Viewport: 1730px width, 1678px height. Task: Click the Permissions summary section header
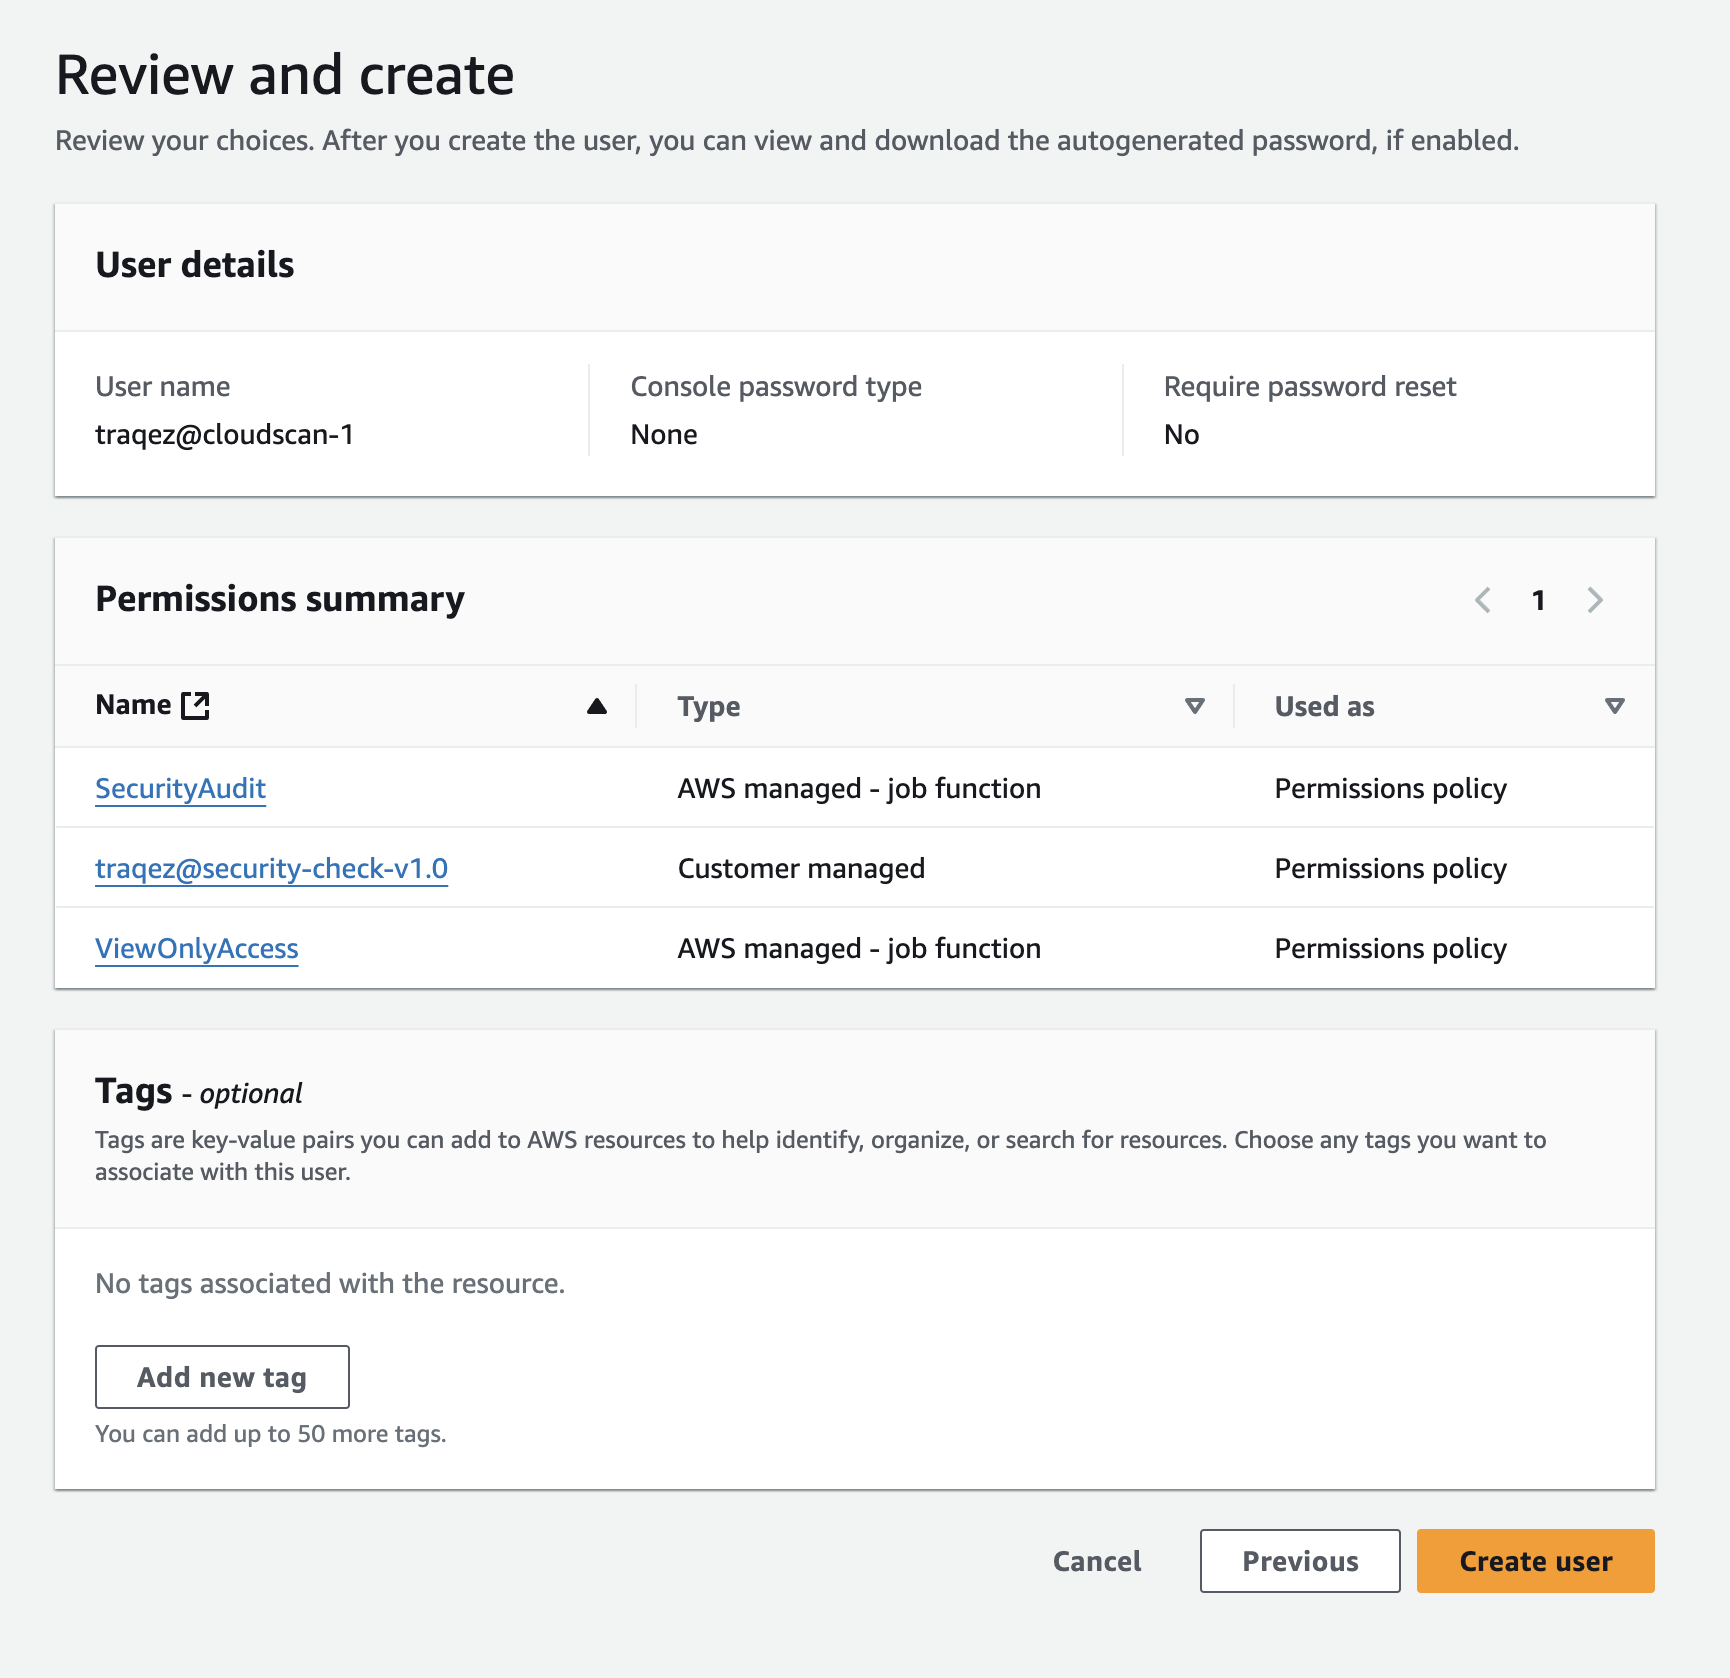coord(280,600)
